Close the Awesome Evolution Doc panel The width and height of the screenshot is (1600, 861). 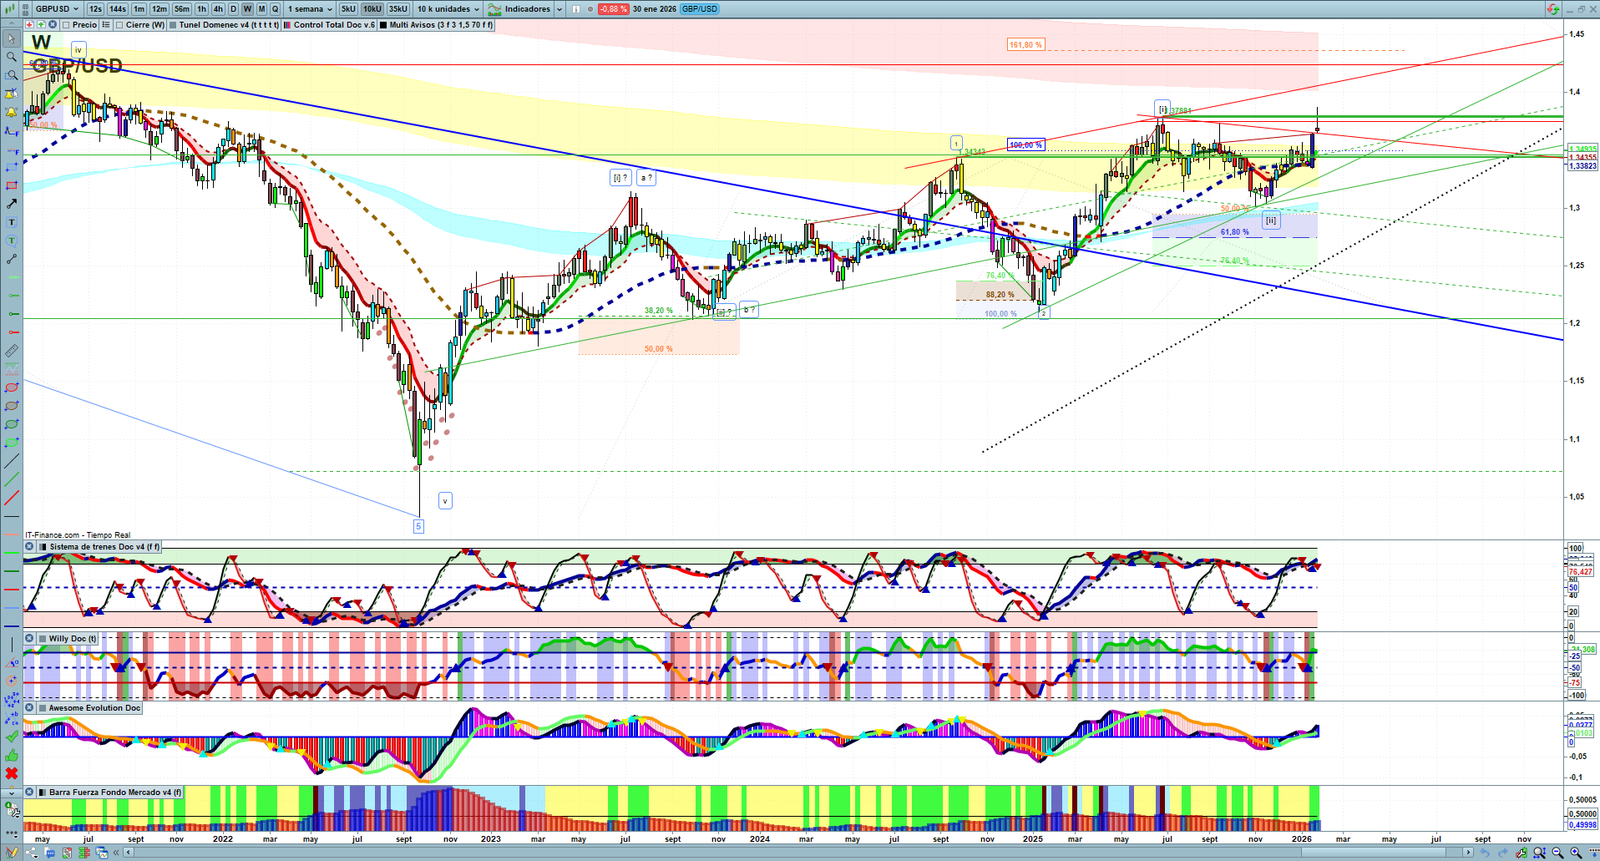[29, 708]
